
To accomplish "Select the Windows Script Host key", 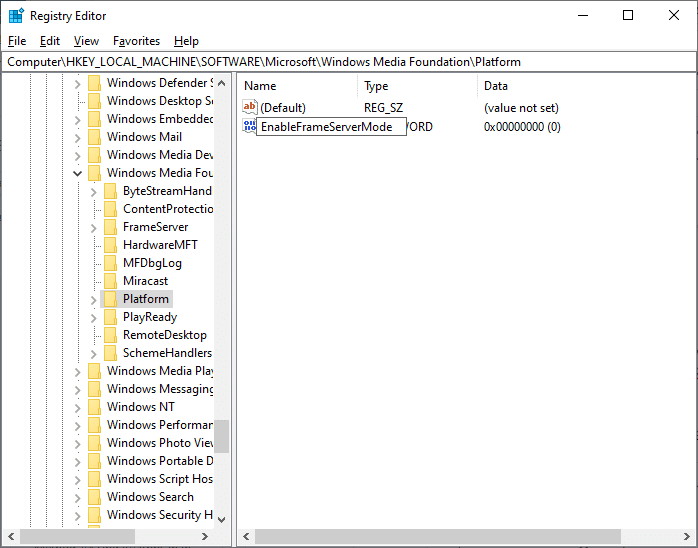I will tap(159, 479).
